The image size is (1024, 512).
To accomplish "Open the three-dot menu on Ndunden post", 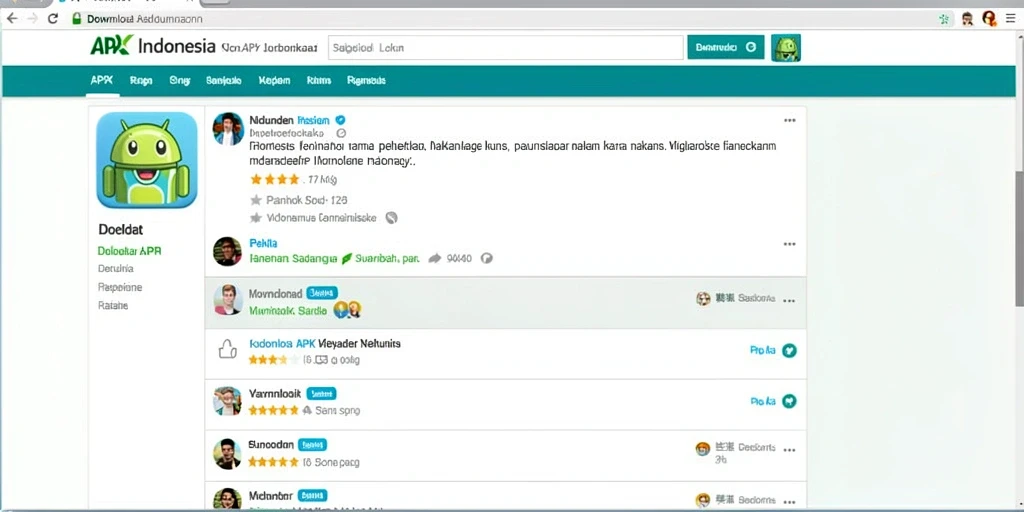I will coord(790,120).
